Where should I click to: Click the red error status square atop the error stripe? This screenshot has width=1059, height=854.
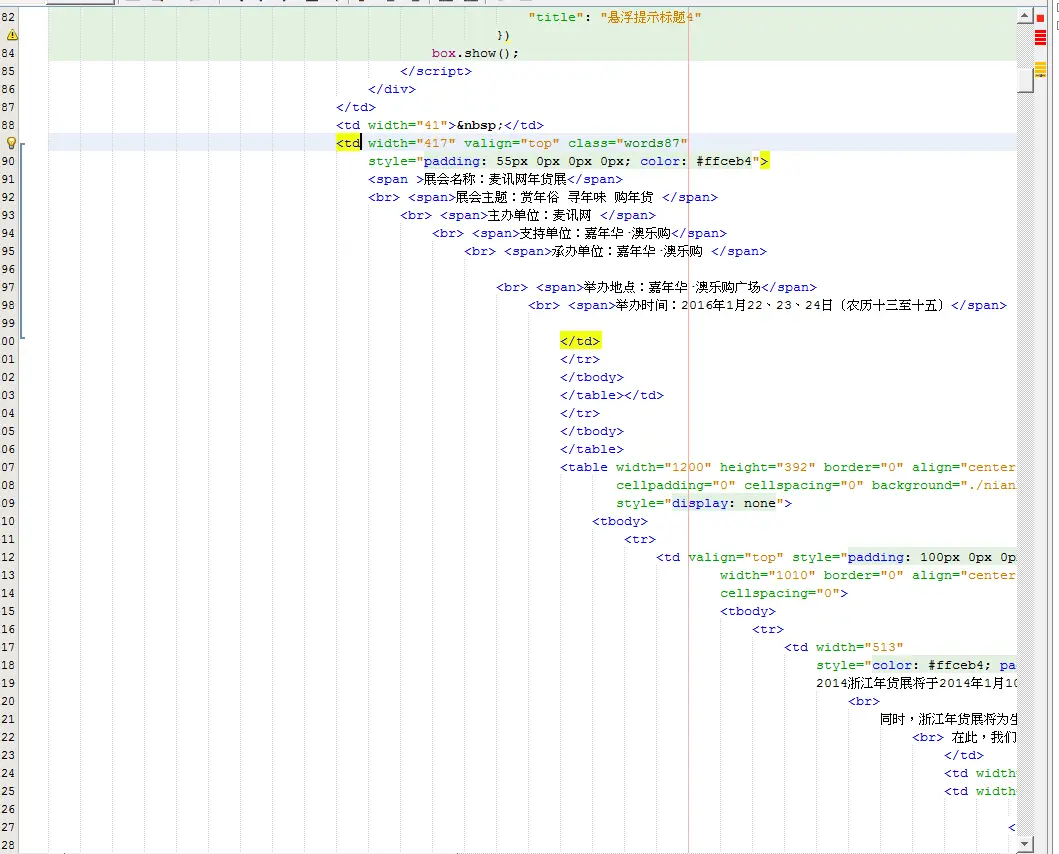click(x=1041, y=18)
